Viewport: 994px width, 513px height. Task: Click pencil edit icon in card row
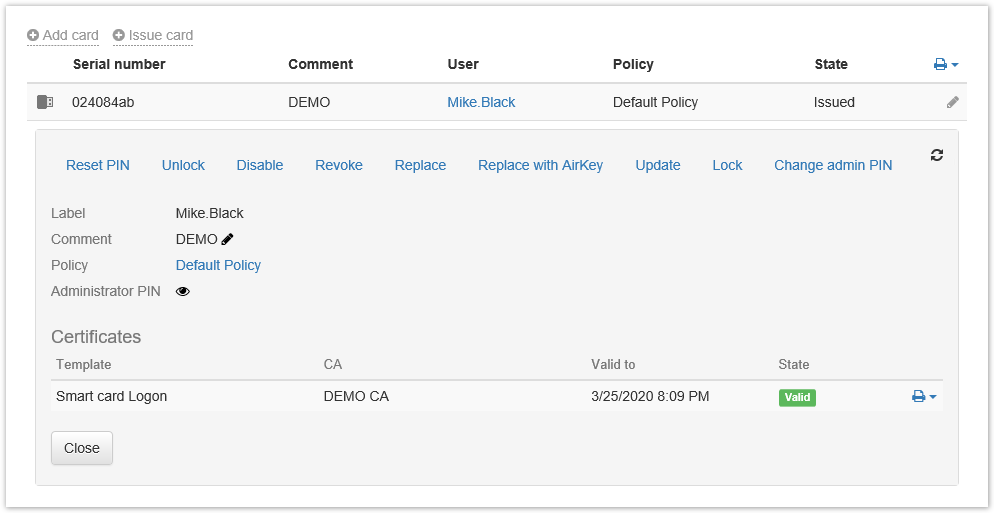point(953,102)
